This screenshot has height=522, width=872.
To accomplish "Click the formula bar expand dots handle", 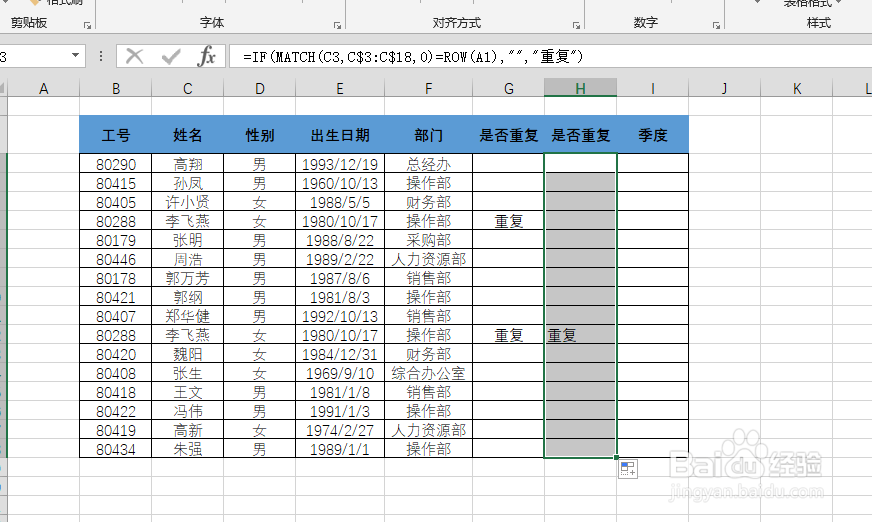I will (x=101, y=56).
